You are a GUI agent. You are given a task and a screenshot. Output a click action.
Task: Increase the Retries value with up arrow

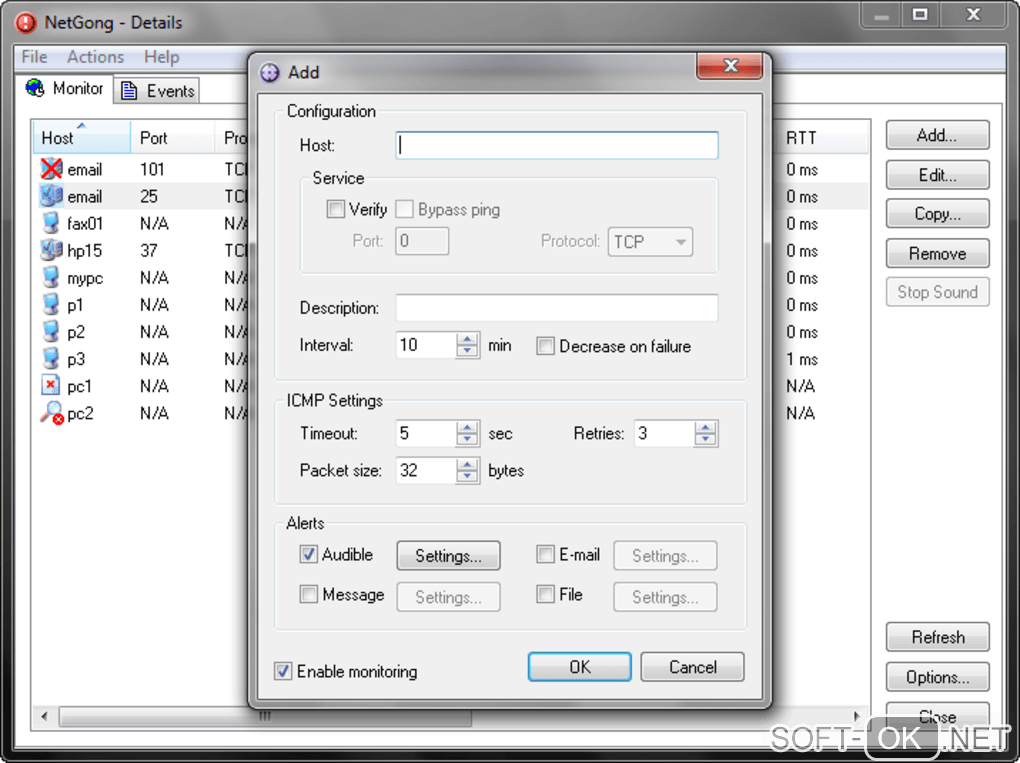click(705, 427)
